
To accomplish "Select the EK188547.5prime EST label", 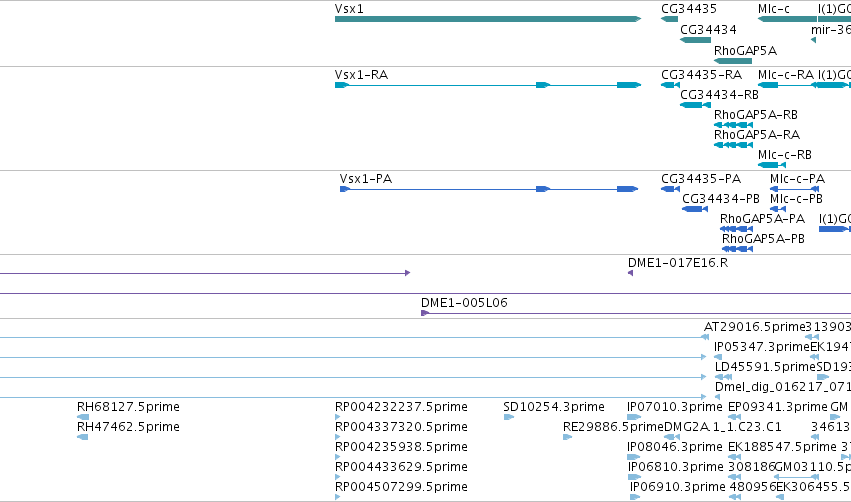I will click(782, 447).
